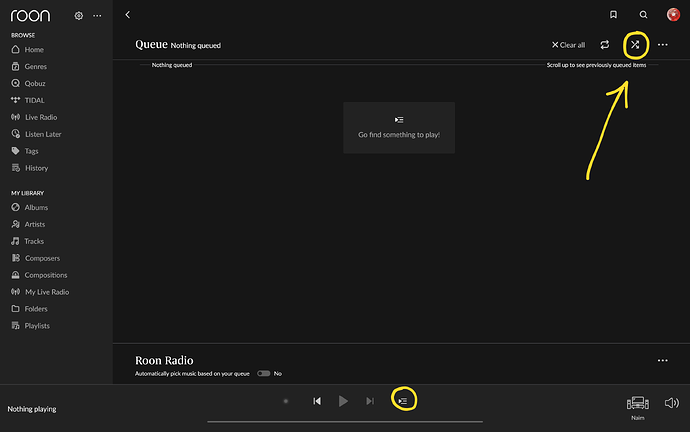The height and width of the screenshot is (432, 690).
Task: Click 'Scroll up to see previously queued items'
Action: click(596, 65)
